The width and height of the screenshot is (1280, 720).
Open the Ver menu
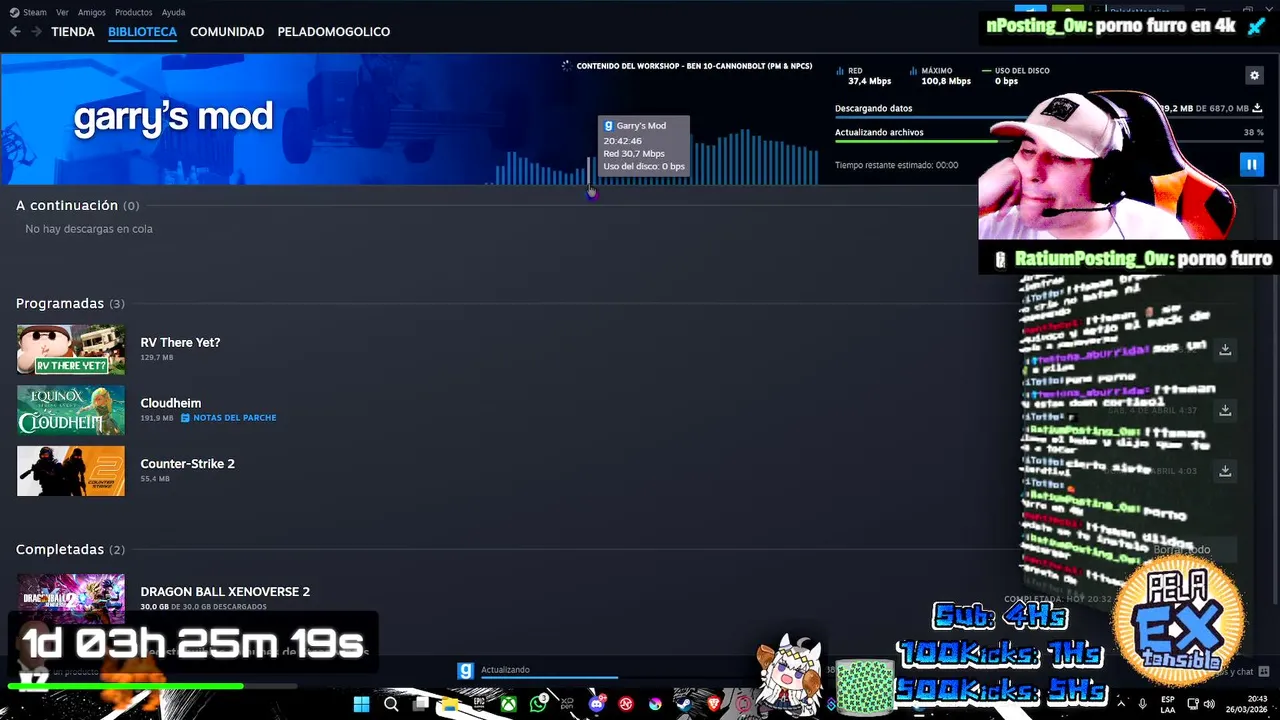pyautogui.click(x=62, y=12)
